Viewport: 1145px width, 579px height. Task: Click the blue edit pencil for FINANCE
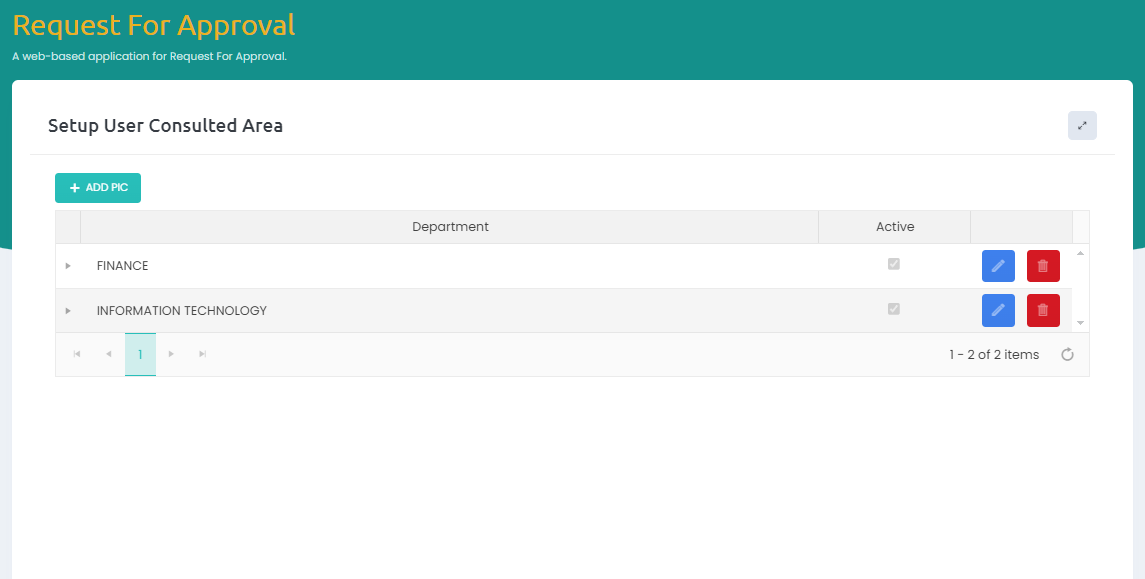pyautogui.click(x=998, y=266)
